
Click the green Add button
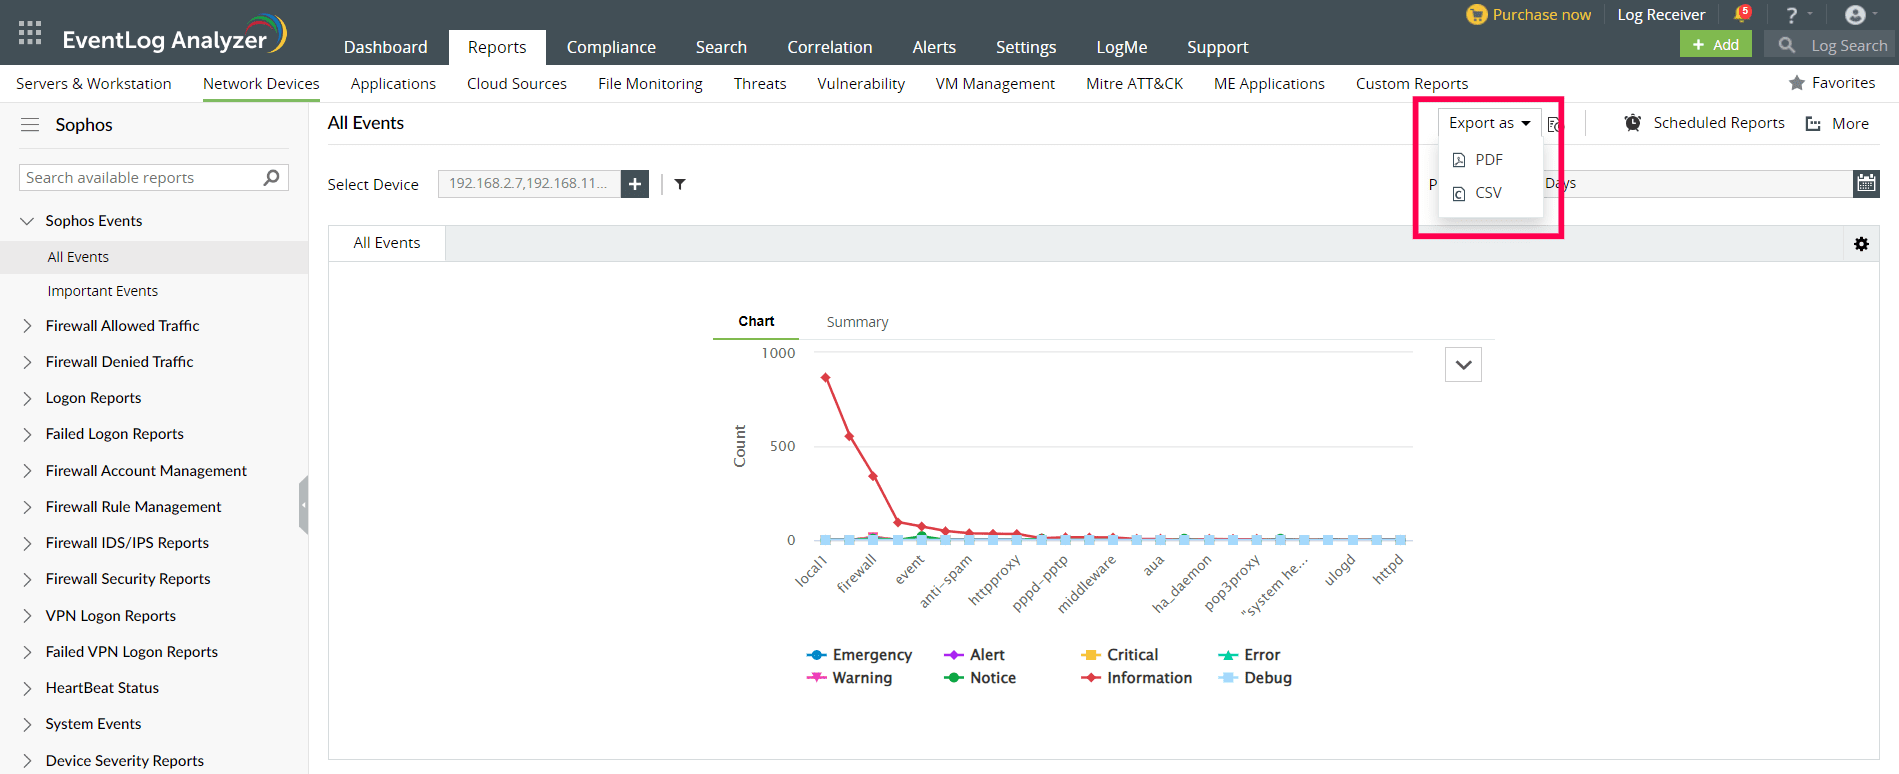click(x=1715, y=45)
